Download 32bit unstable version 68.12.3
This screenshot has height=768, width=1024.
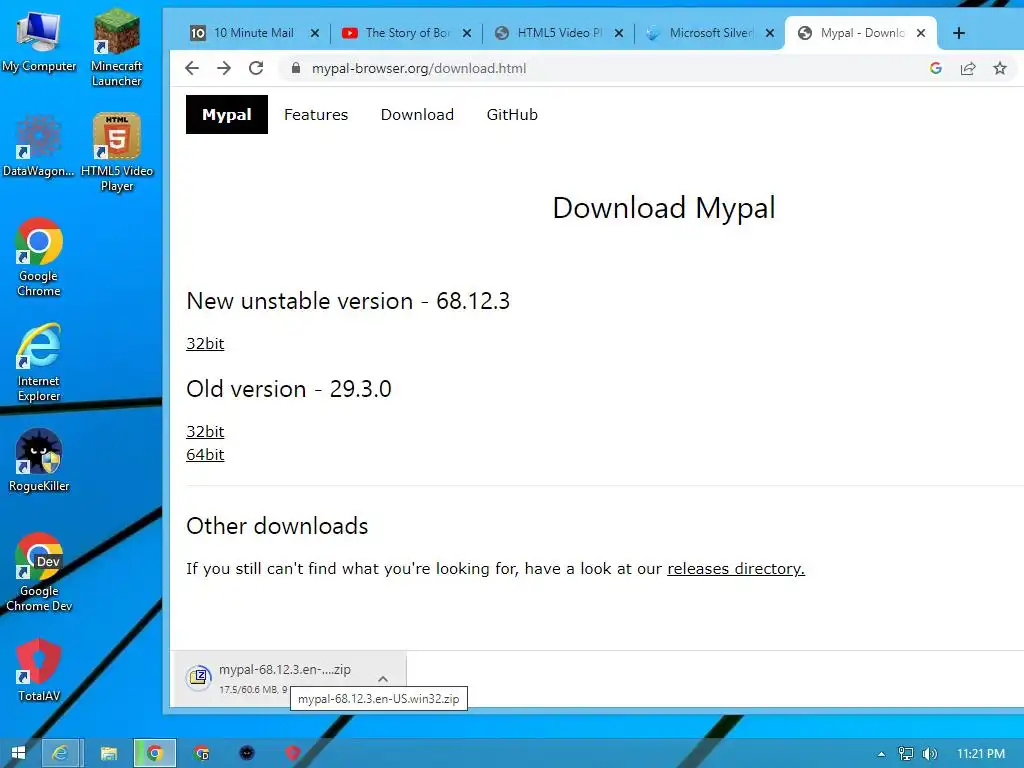(205, 344)
